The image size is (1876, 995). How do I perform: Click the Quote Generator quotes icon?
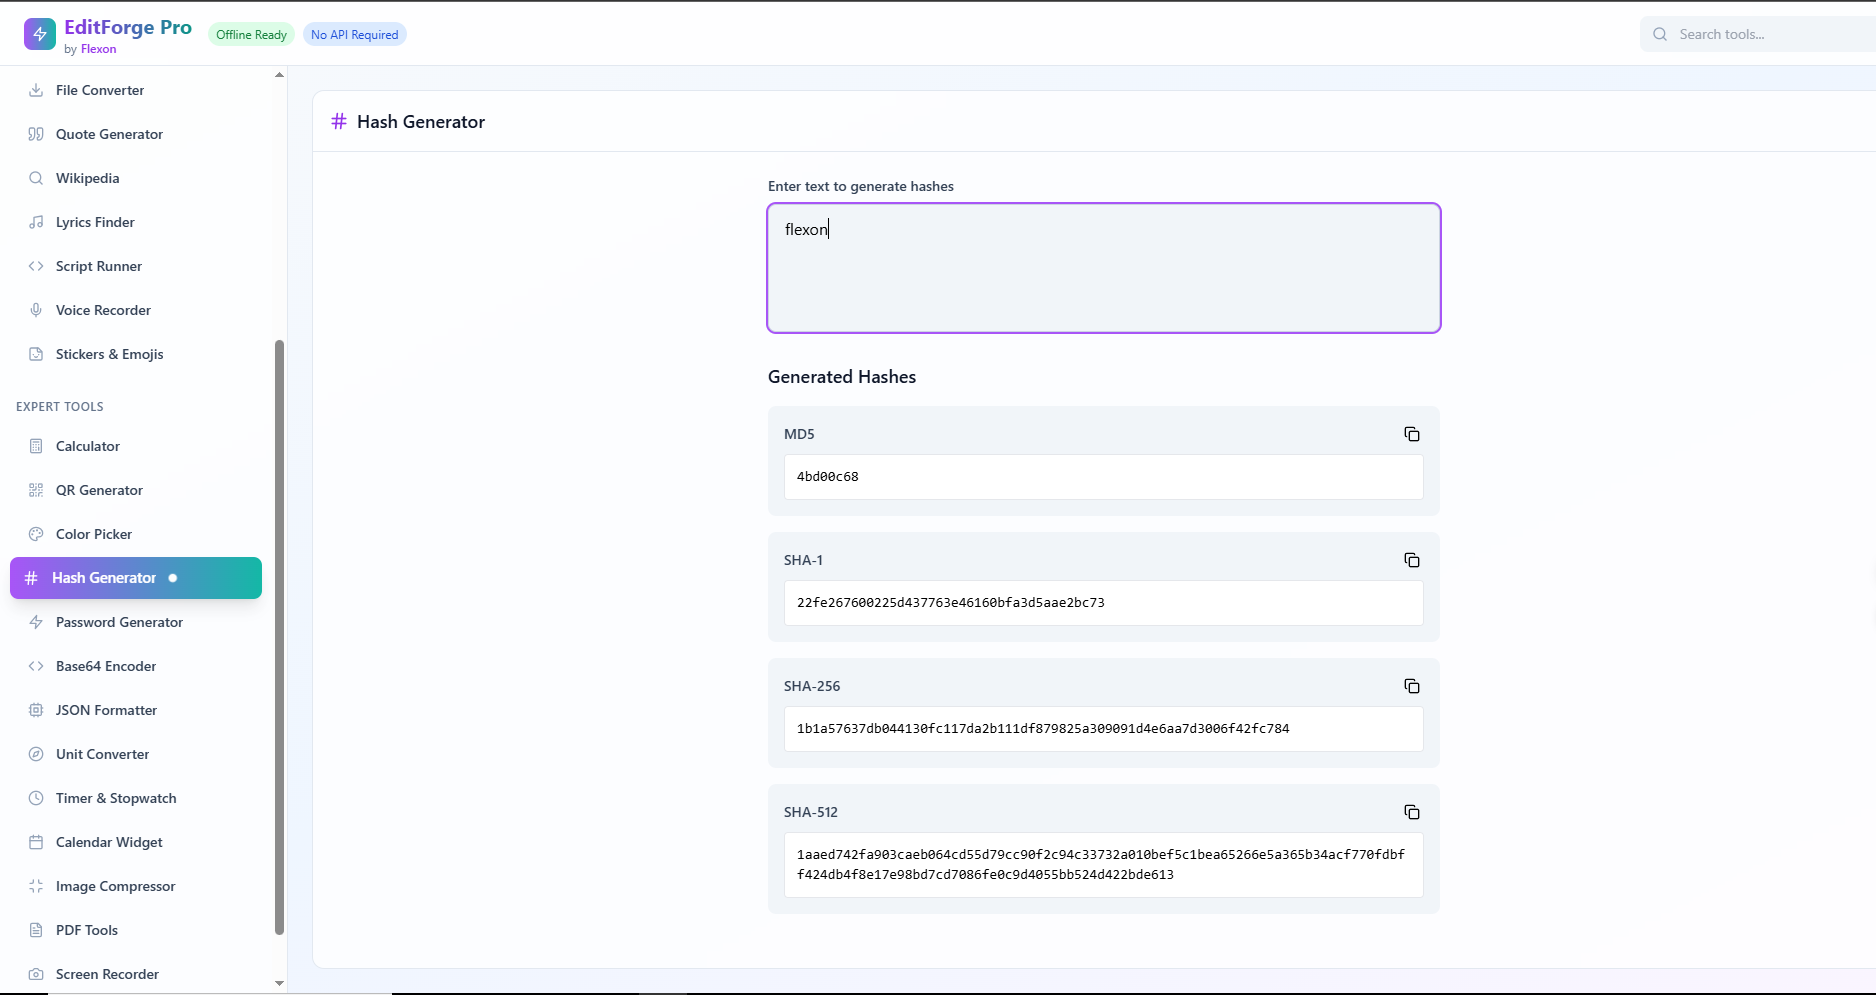click(36, 134)
